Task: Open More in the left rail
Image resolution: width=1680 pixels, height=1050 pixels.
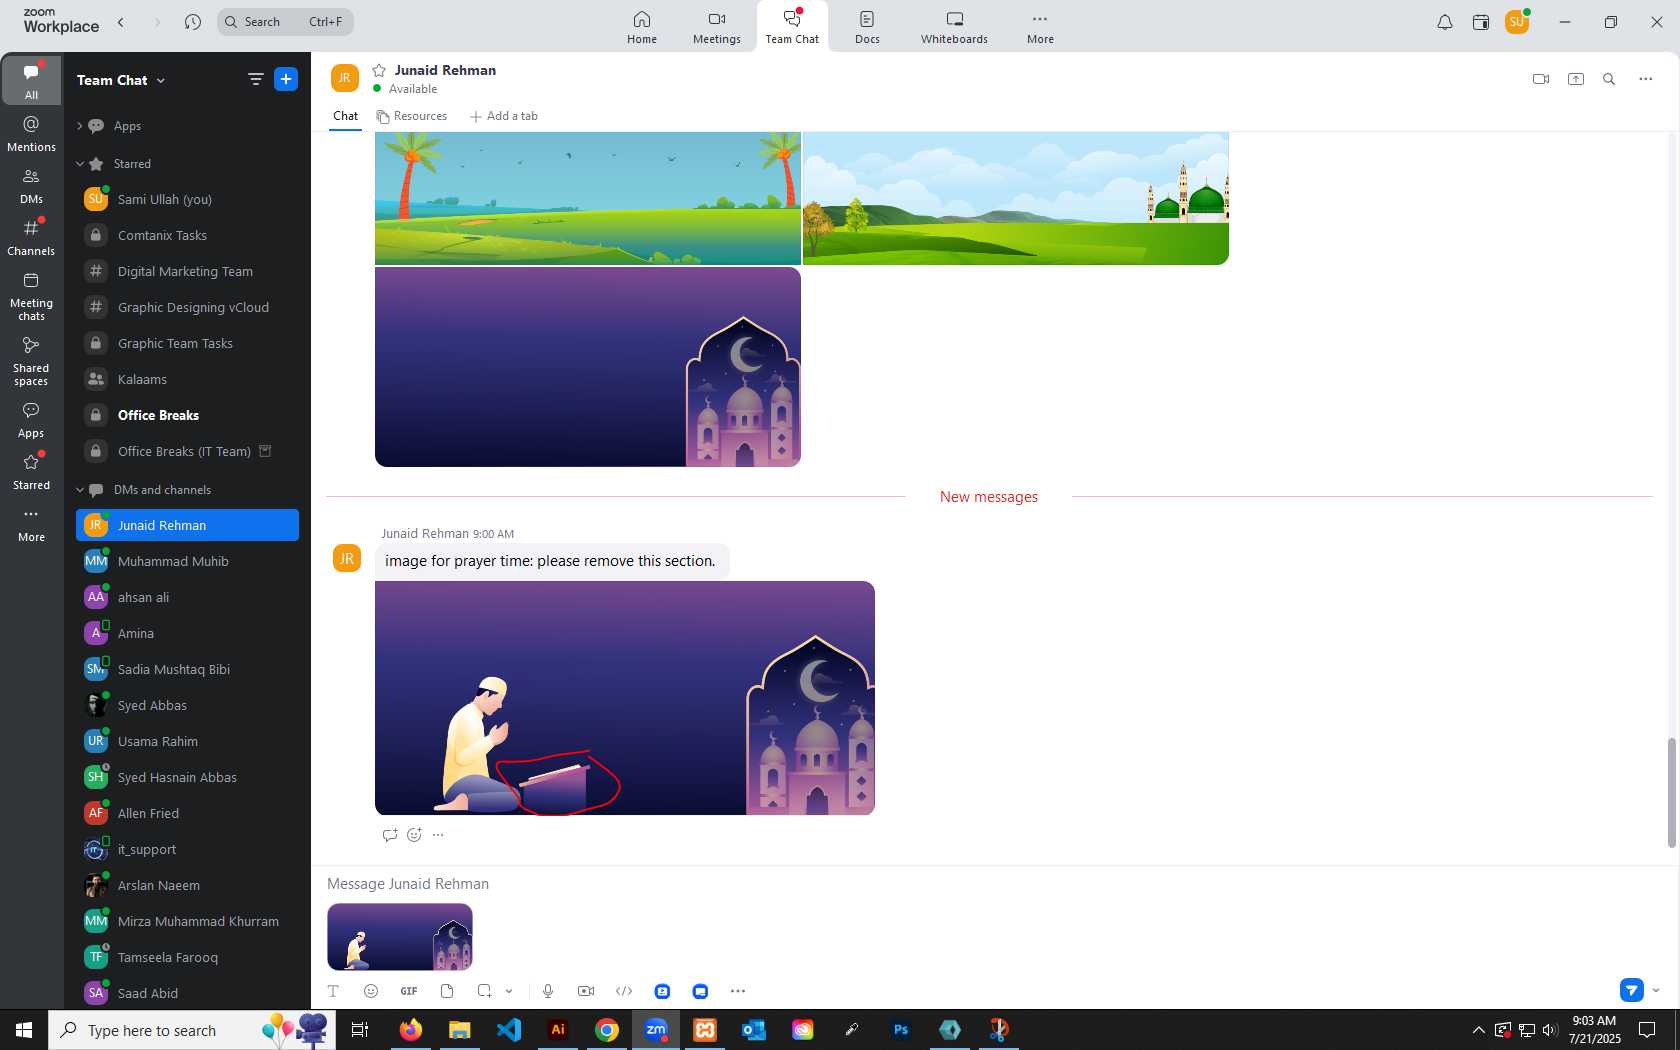Action: point(31,524)
